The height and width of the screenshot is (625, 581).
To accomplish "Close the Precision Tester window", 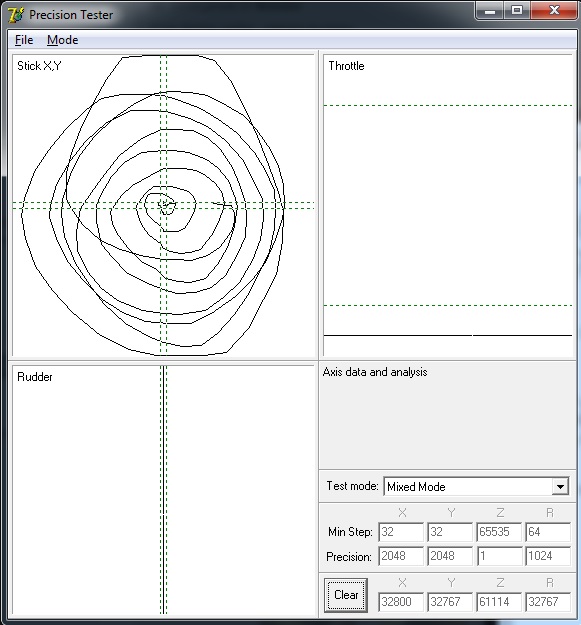I will tap(554, 10).
